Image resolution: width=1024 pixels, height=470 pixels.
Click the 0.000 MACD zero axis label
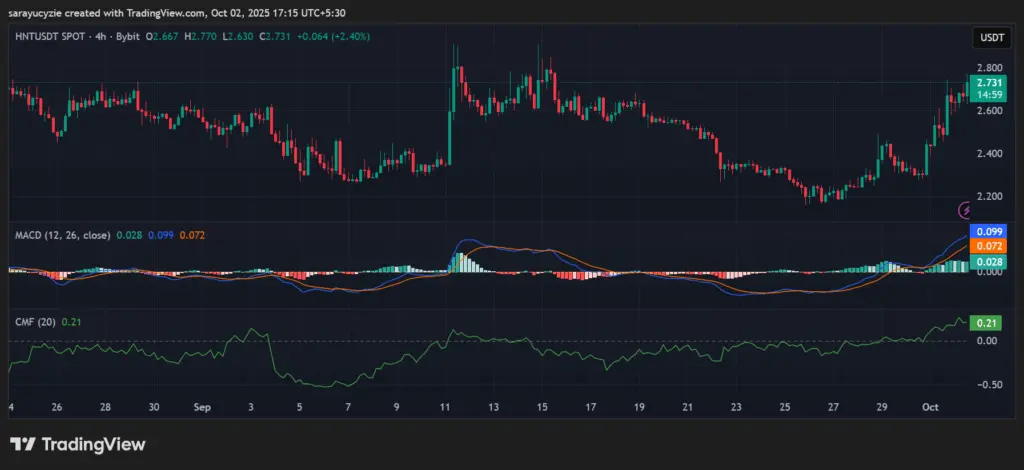click(989, 271)
